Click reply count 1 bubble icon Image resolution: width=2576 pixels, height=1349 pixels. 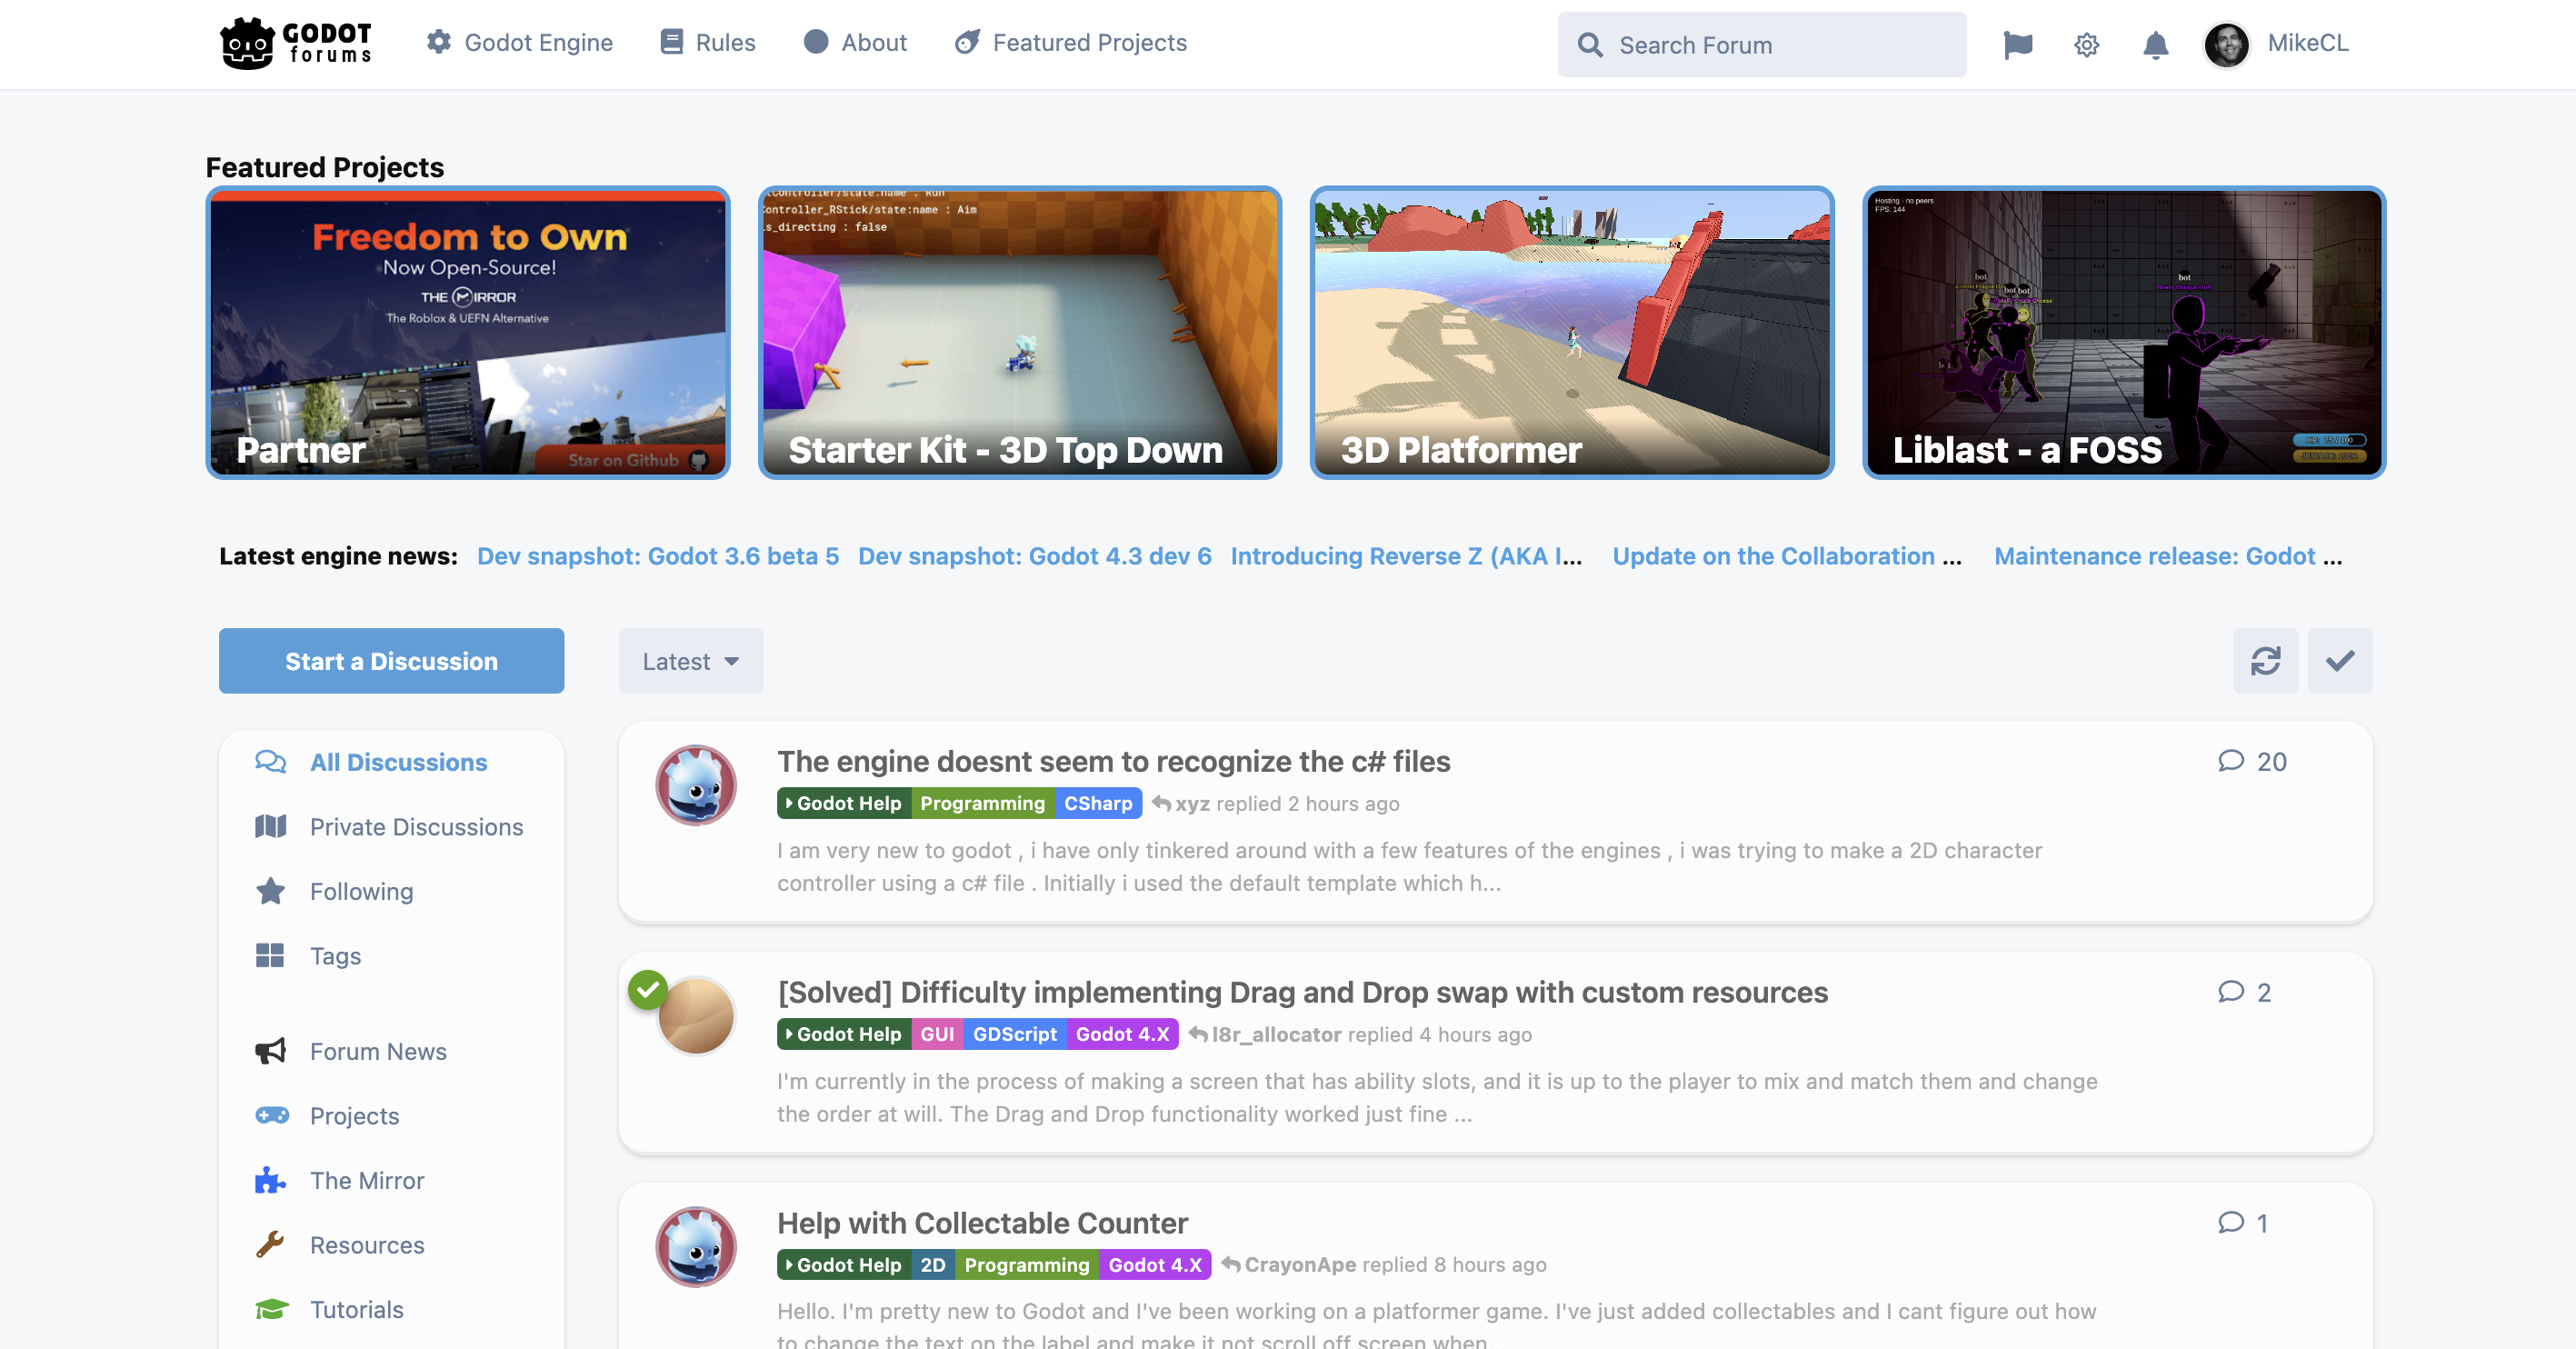coord(2231,1223)
